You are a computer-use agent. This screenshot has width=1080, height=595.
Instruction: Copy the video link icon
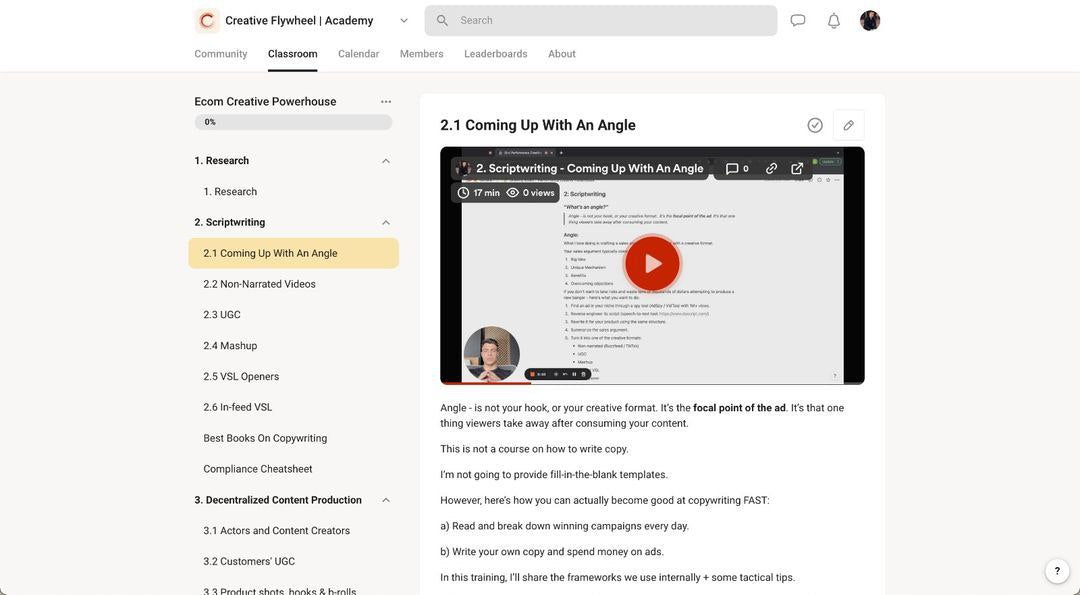pyautogui.click(x=771, y=168)
